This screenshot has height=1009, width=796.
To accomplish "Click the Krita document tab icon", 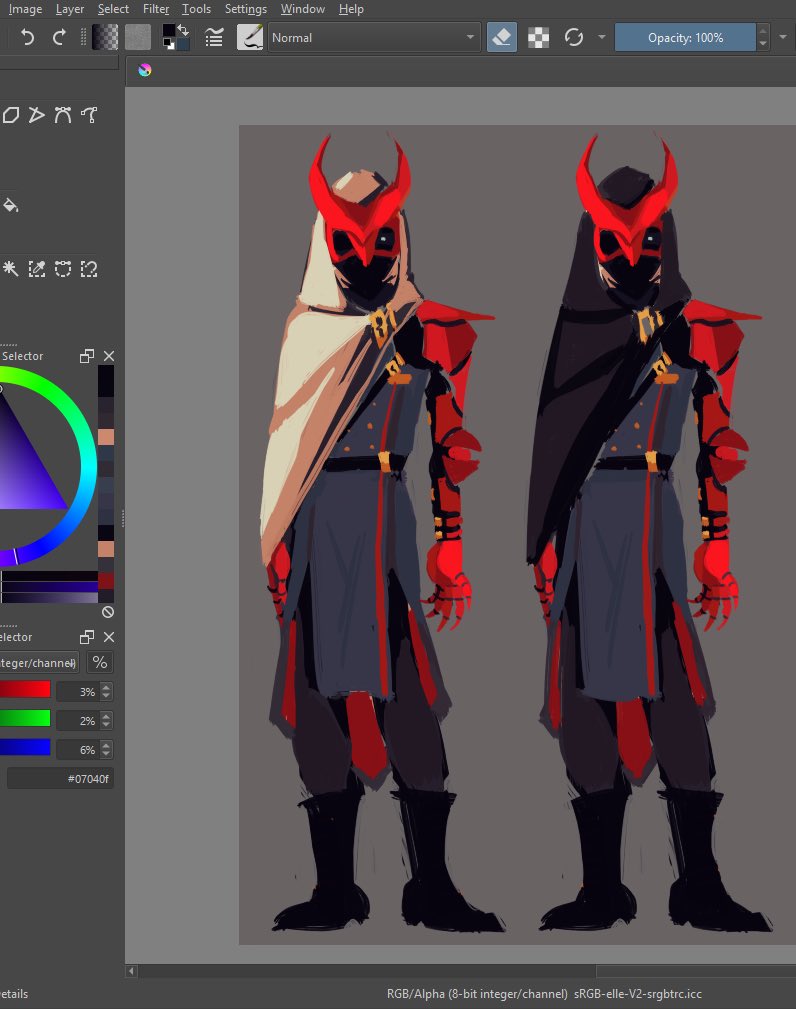I will coord(145,70).
